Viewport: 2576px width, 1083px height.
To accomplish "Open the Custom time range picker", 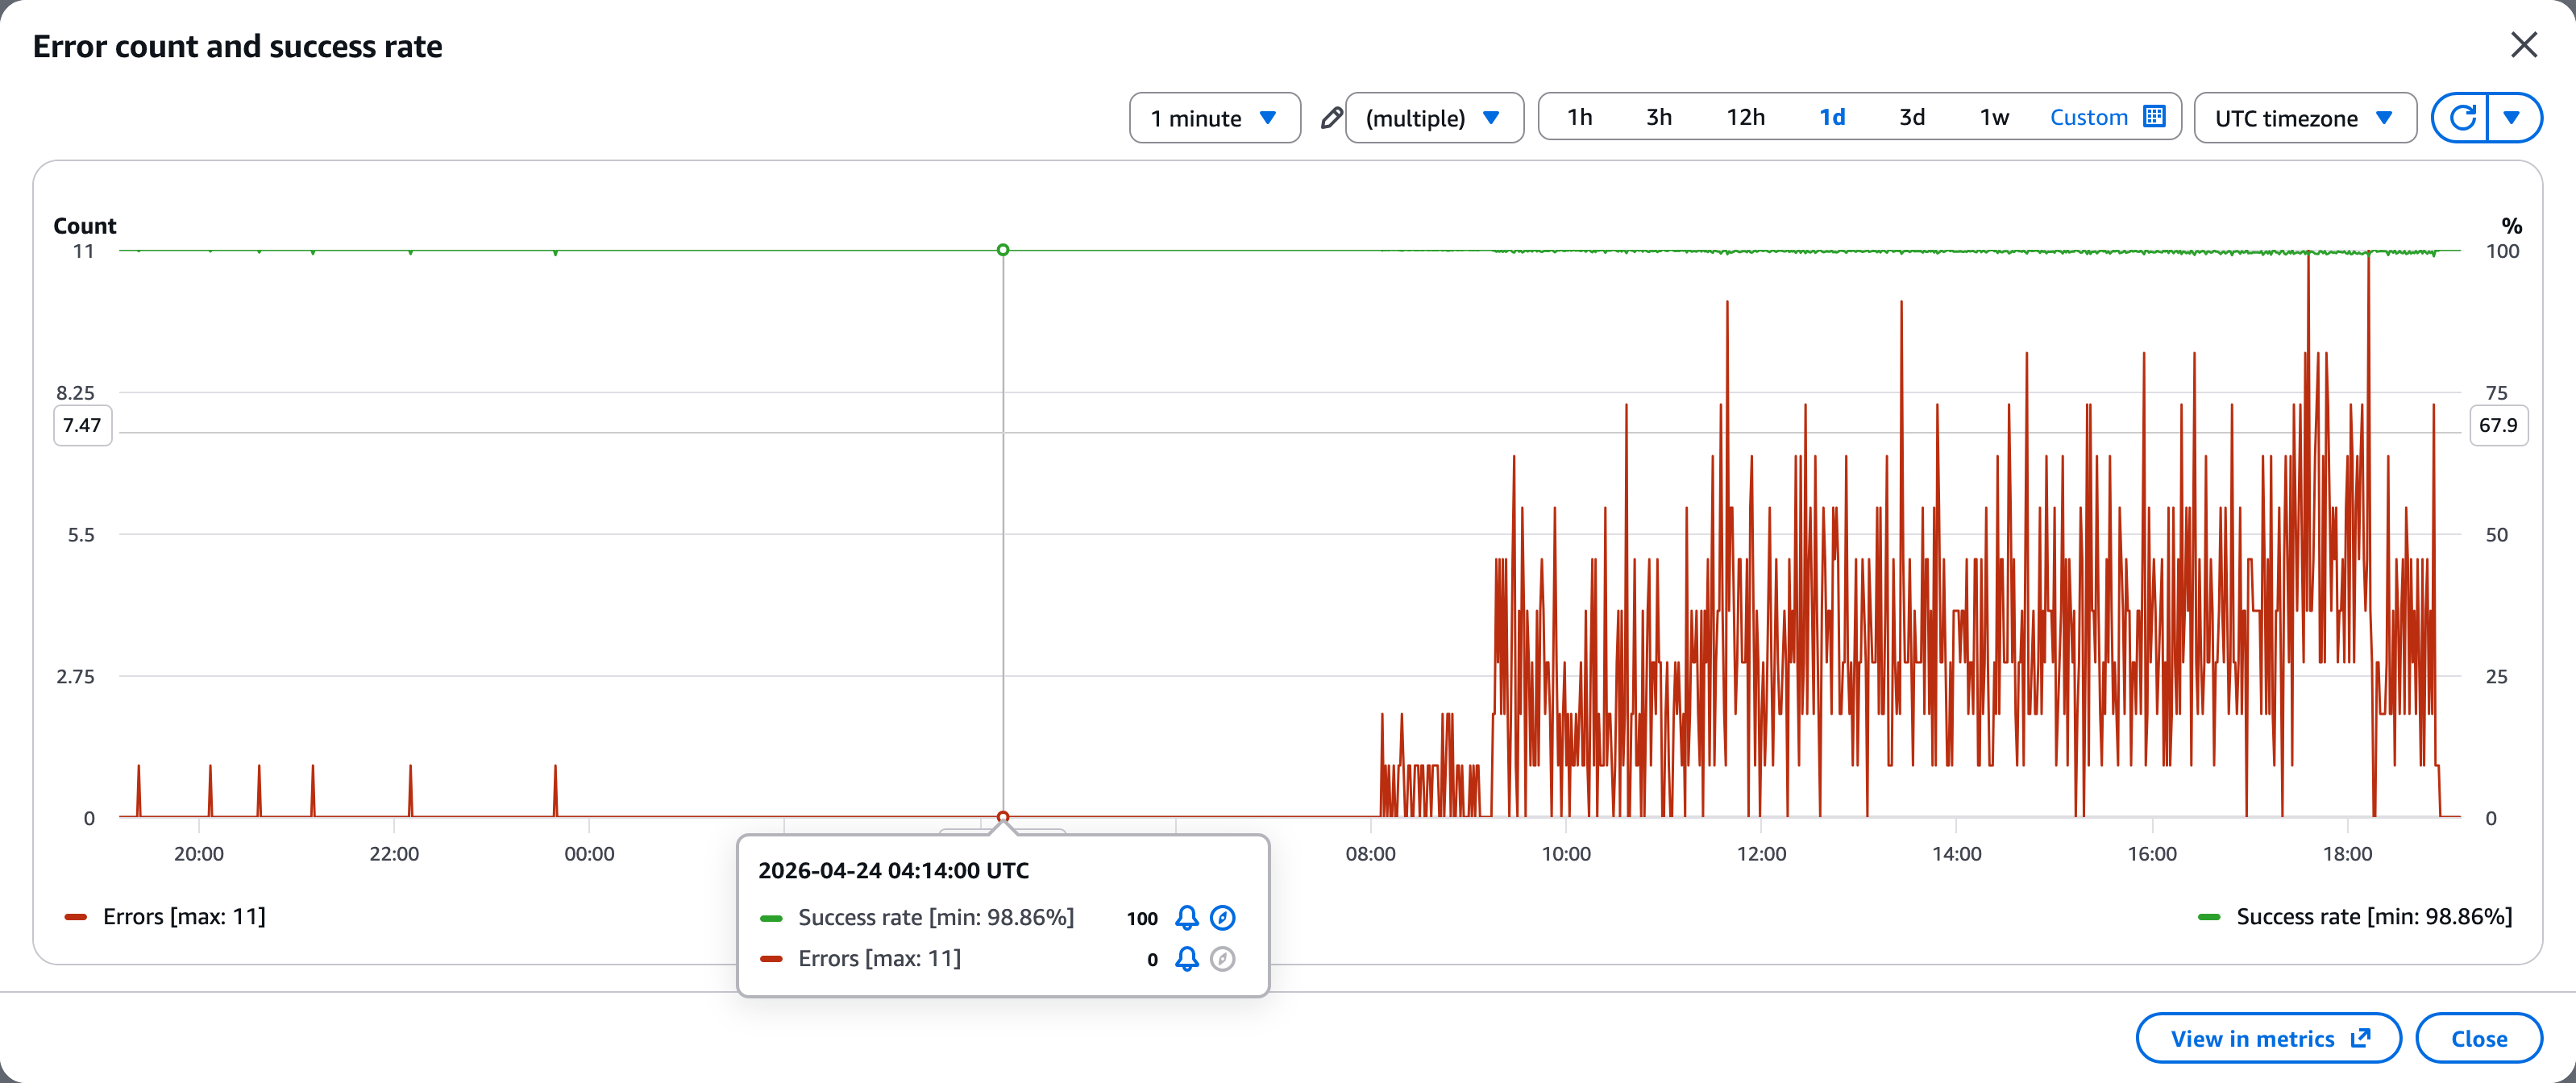I will point(2107,117).
